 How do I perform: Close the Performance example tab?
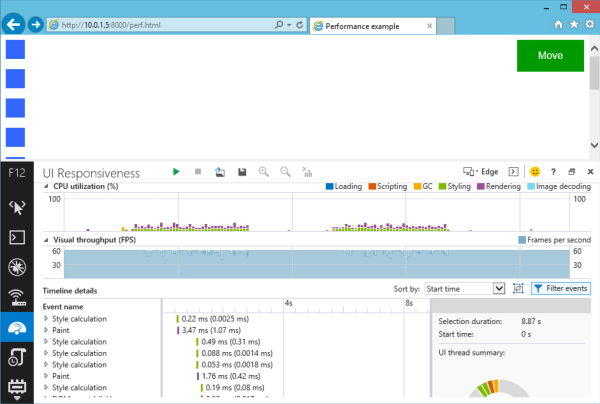[x=429, y=26]
